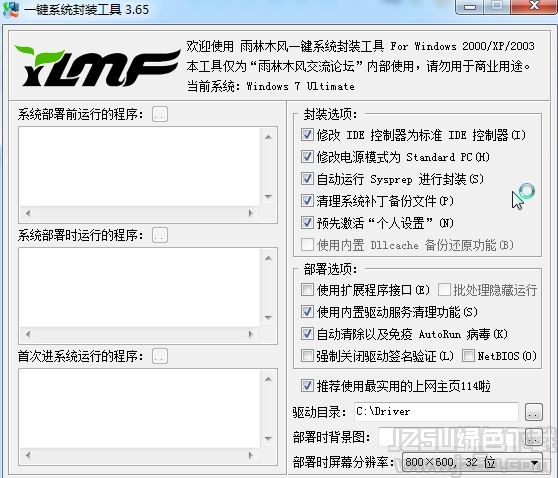Toggle 预先激活“个人设置” checkbox
Image resolution: width=558 pixels, height=478 pixels.
(307, 223)
